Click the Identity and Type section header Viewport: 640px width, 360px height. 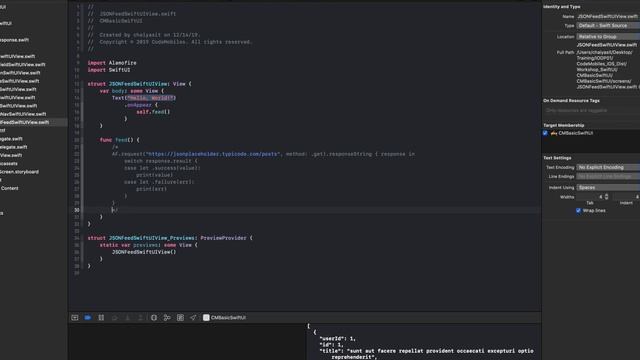(x=562, y=7)
